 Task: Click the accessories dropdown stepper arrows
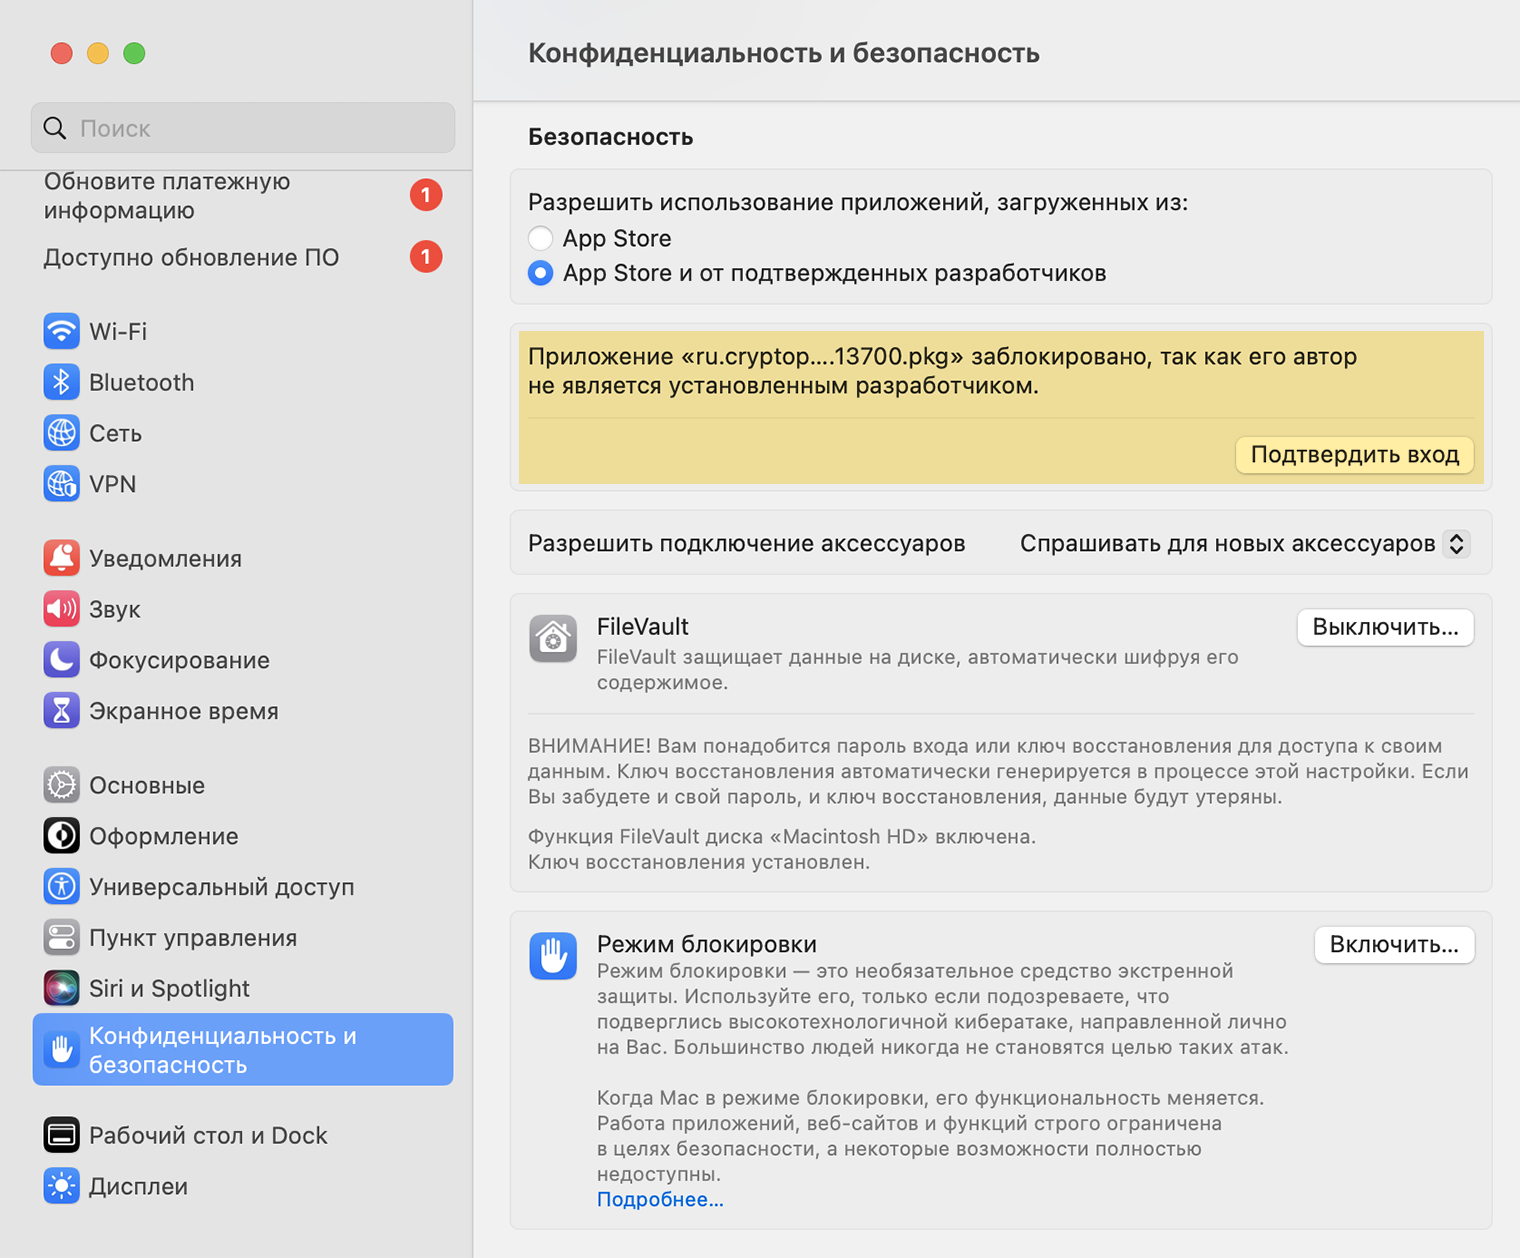click(x=1457, y=543)
